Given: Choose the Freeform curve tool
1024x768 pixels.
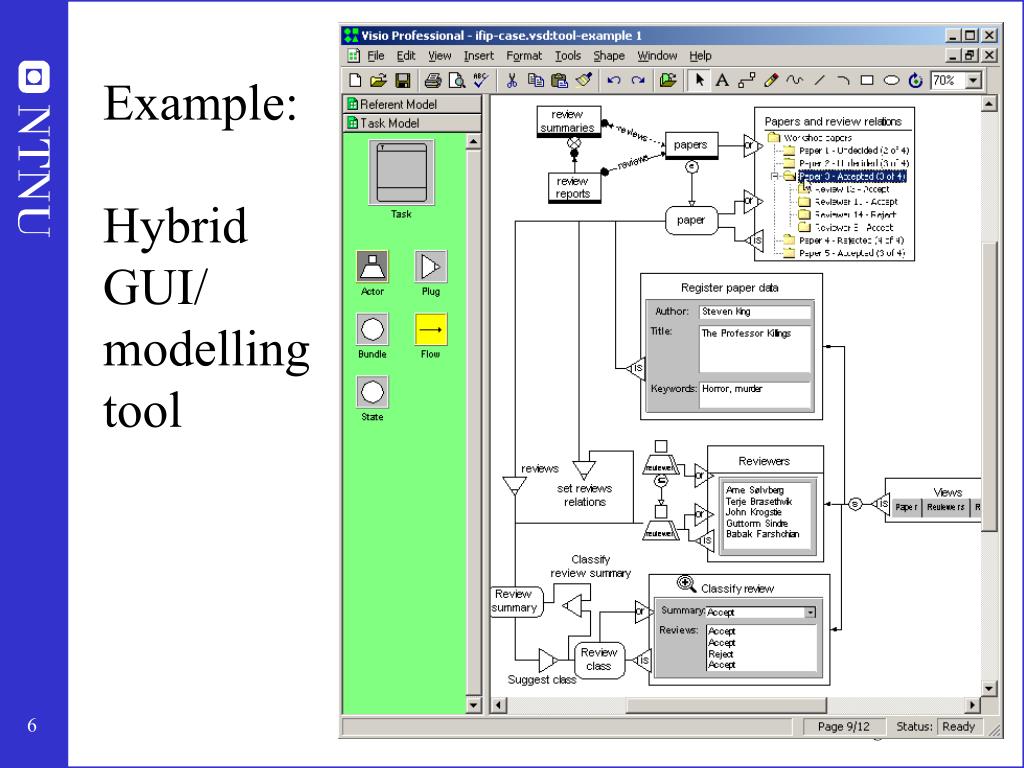Looking at the screenshot, I should click(795, 80).
